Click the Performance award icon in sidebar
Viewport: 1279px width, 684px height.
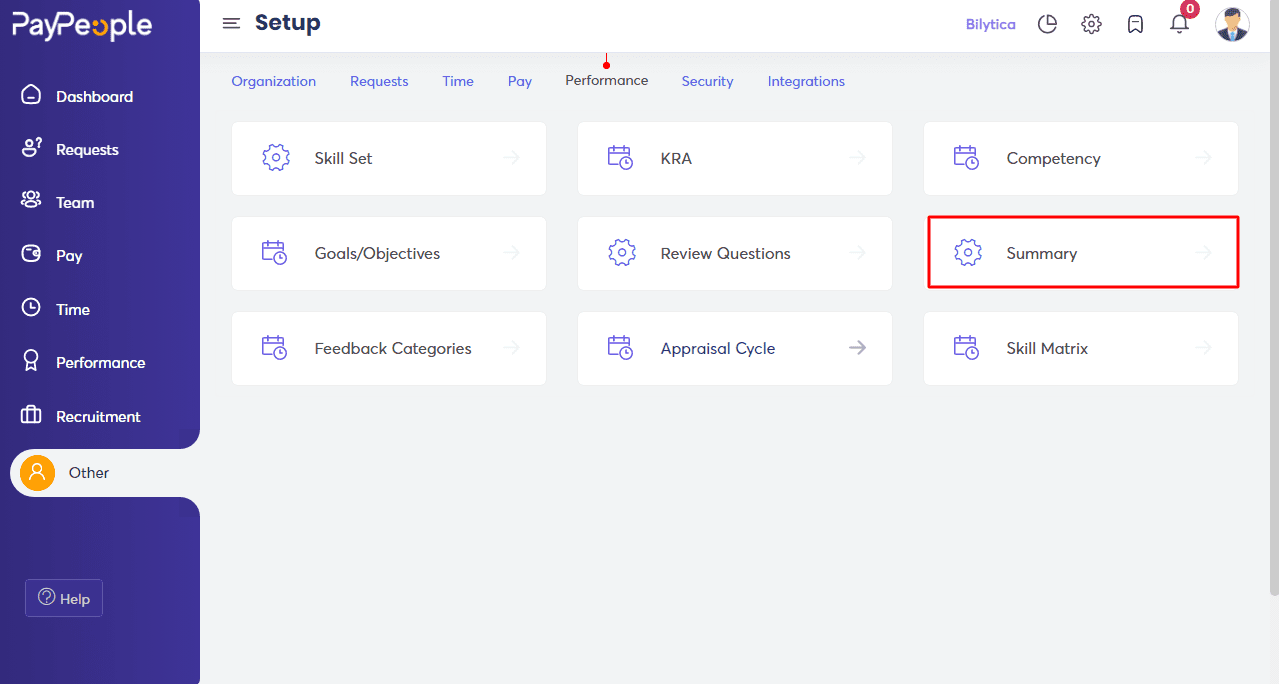(31, 361)
